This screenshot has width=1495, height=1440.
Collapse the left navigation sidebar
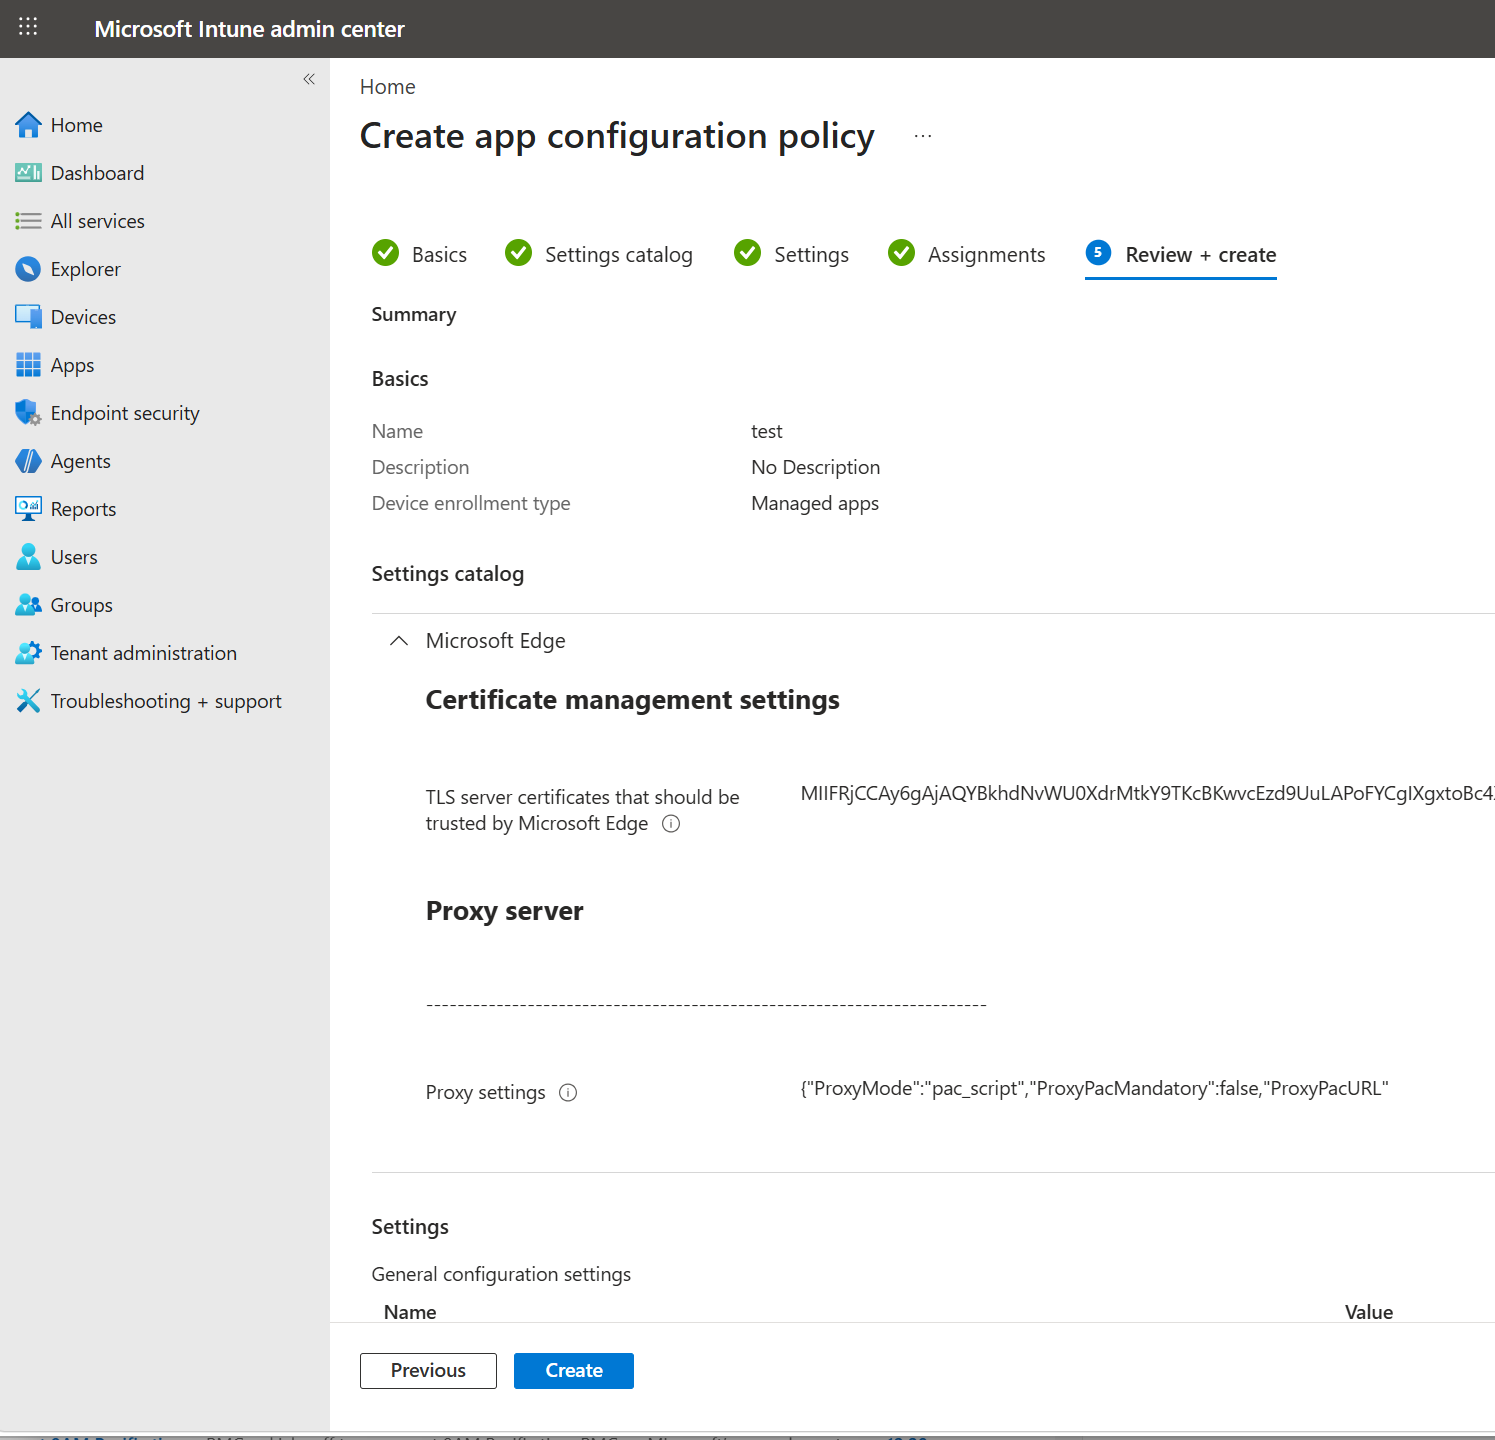(309, 79)
